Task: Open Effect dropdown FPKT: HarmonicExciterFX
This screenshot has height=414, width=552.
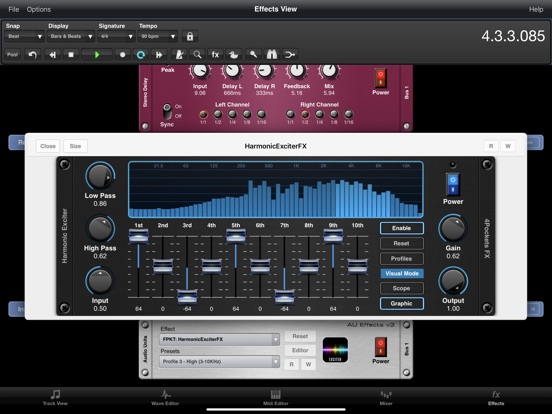Action: pyautogui.click(x=219, y=339)
